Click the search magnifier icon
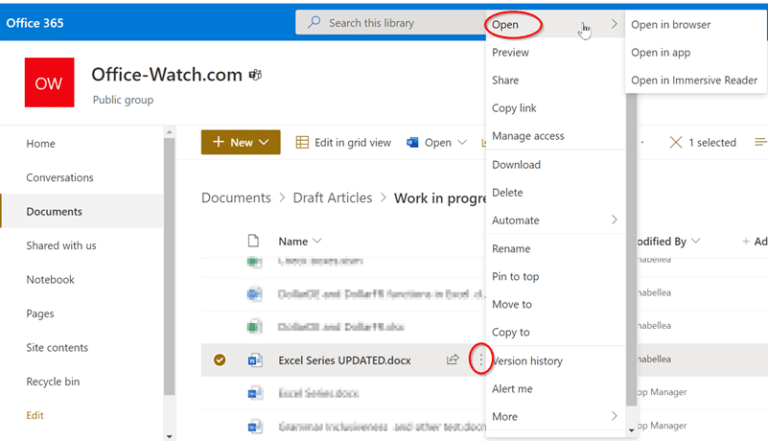Screen dimensions: 768x441 314,23
